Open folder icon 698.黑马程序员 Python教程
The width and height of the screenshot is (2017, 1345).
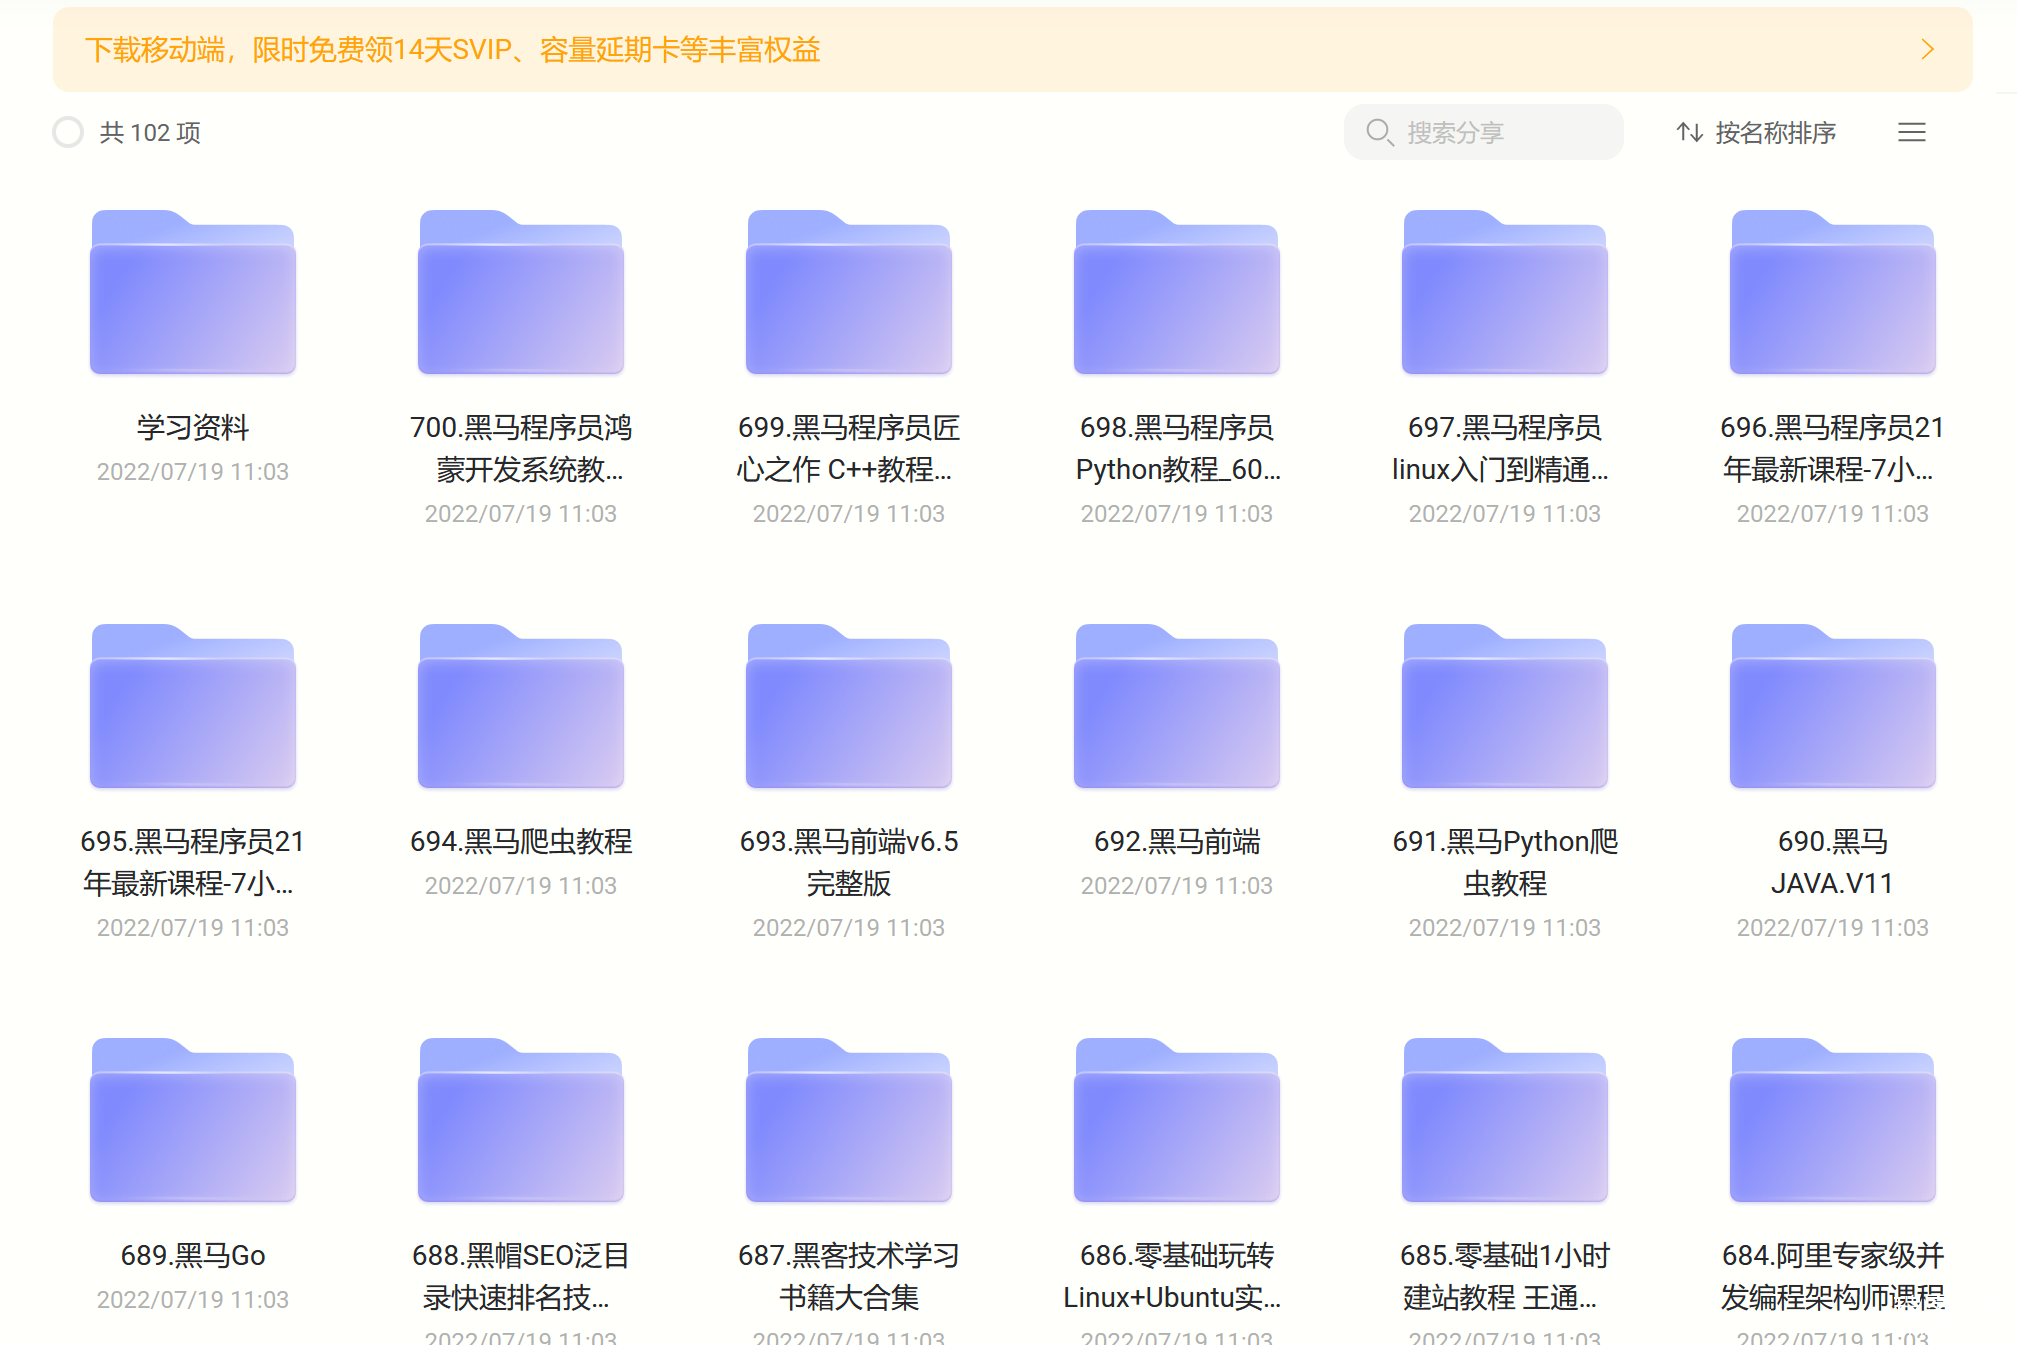coord(1177,292)
